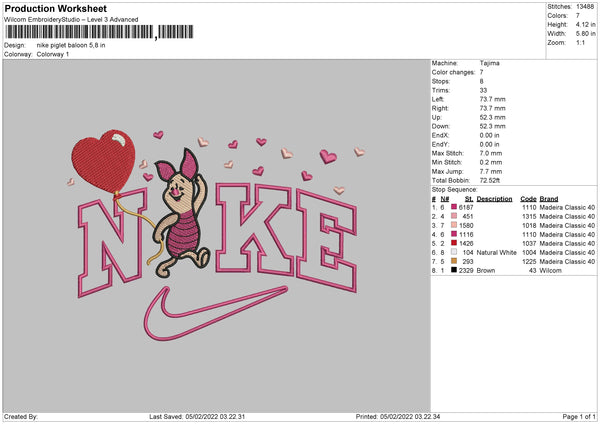Screen dimensions: 600x424
Task: Select the Zoom value 1:1
Action: [580, 42]
